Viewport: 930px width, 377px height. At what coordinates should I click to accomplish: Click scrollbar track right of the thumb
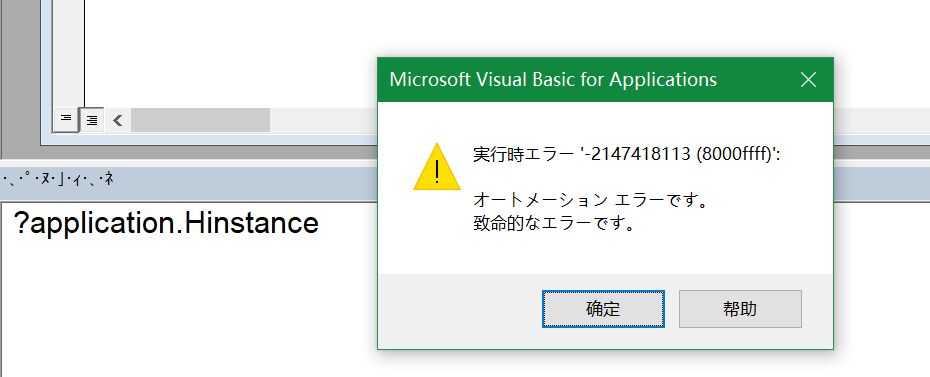click(323, 120)
